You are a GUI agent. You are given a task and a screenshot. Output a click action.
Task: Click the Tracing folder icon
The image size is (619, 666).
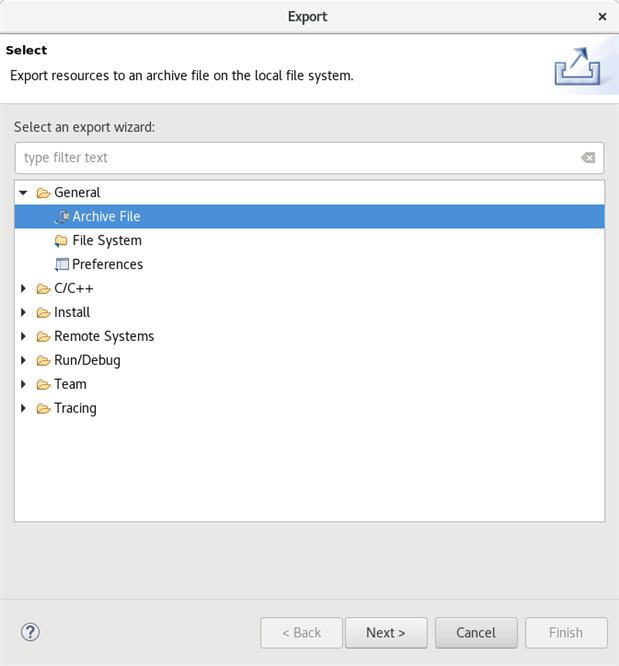[x=43, y=408]
